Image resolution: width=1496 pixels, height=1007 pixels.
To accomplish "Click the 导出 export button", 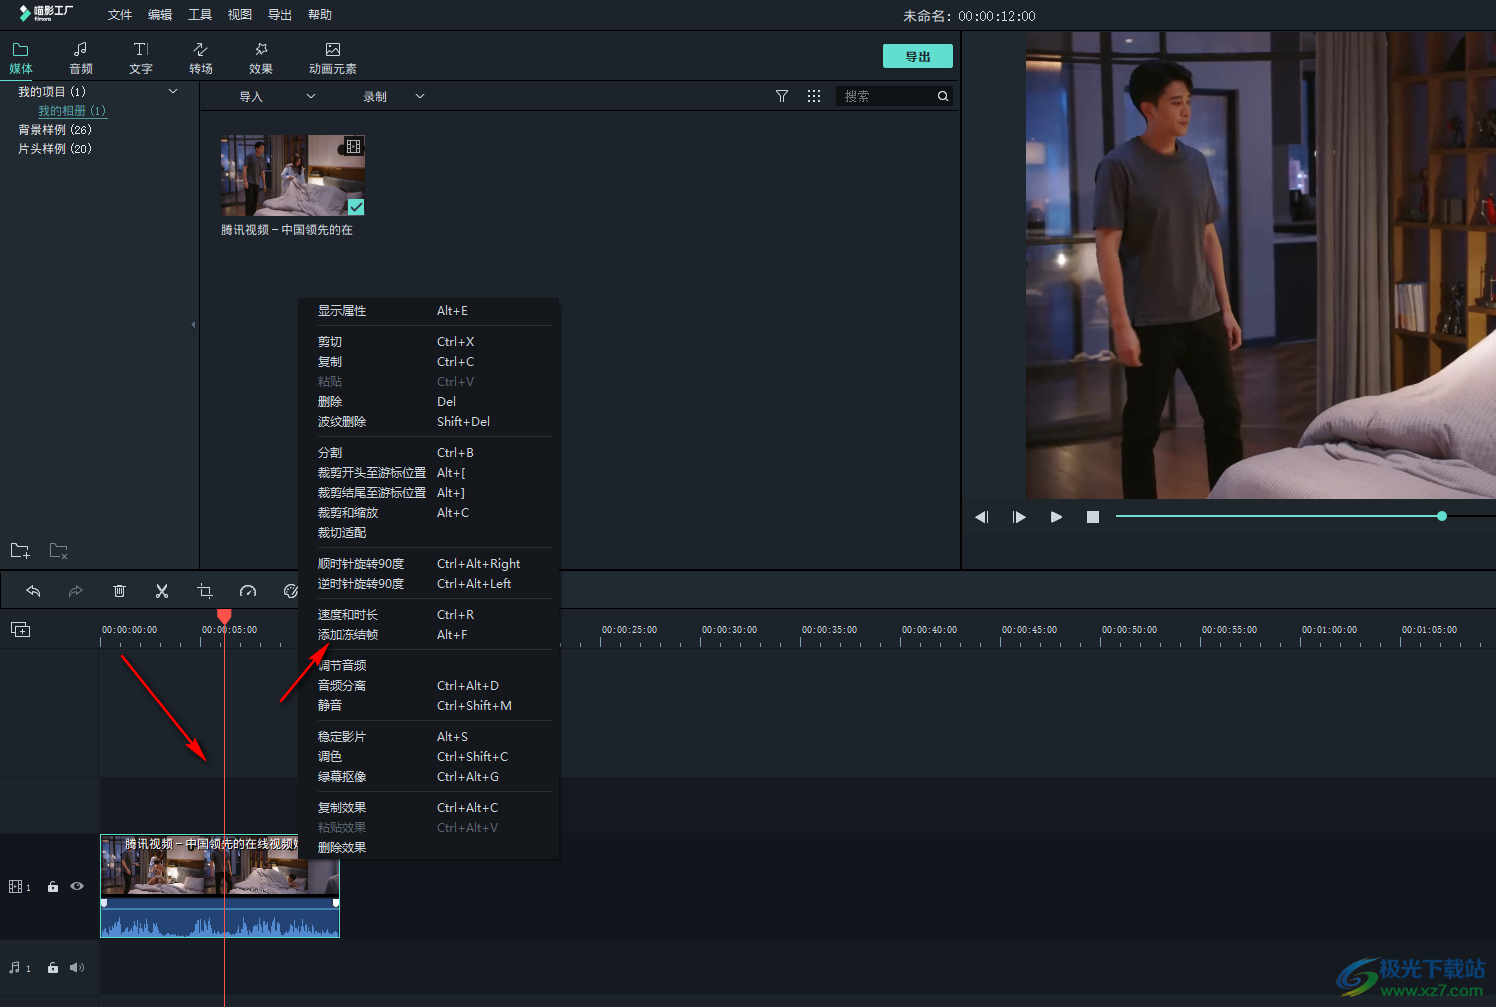I will (918, 56).
